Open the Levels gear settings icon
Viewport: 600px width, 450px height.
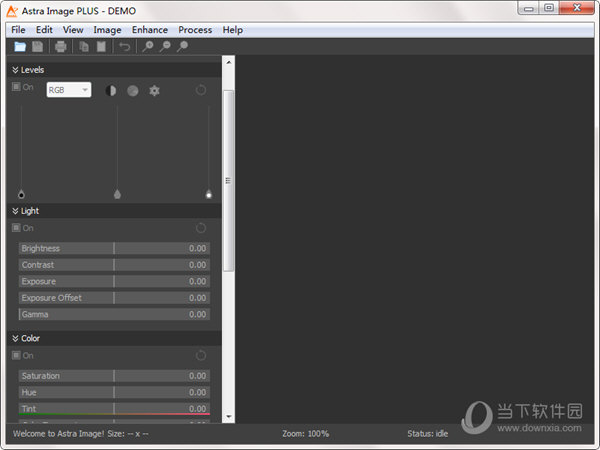154,91
